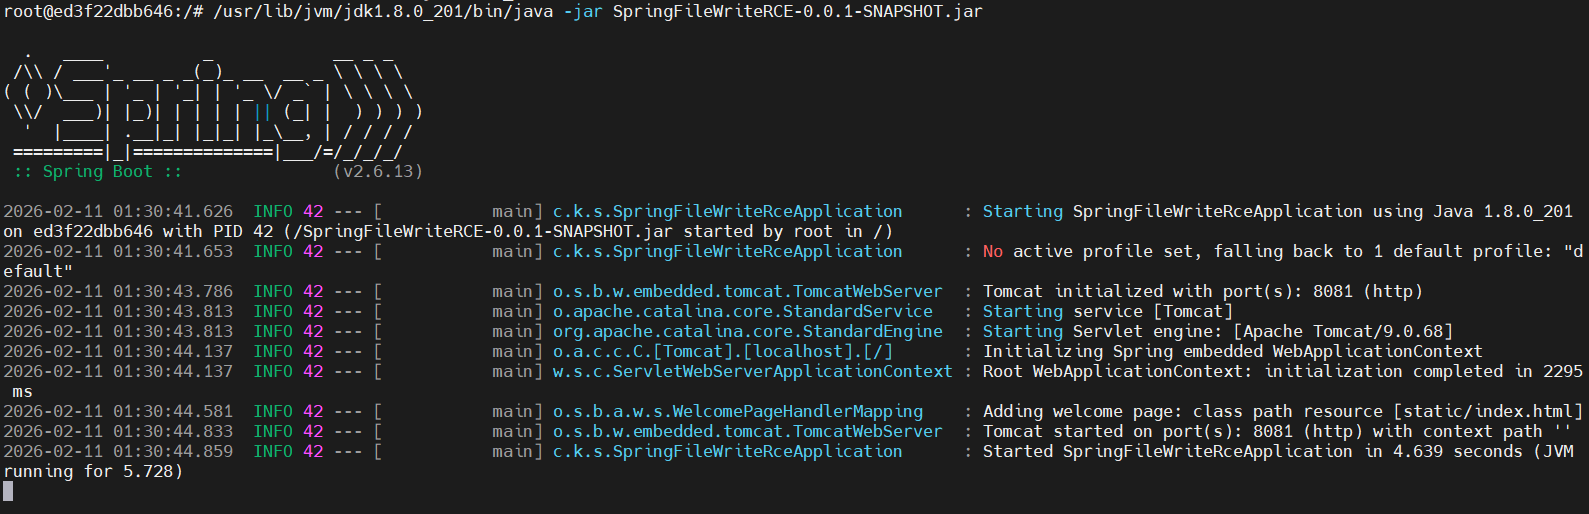Click the terminal cursor block

pos(8,491)
